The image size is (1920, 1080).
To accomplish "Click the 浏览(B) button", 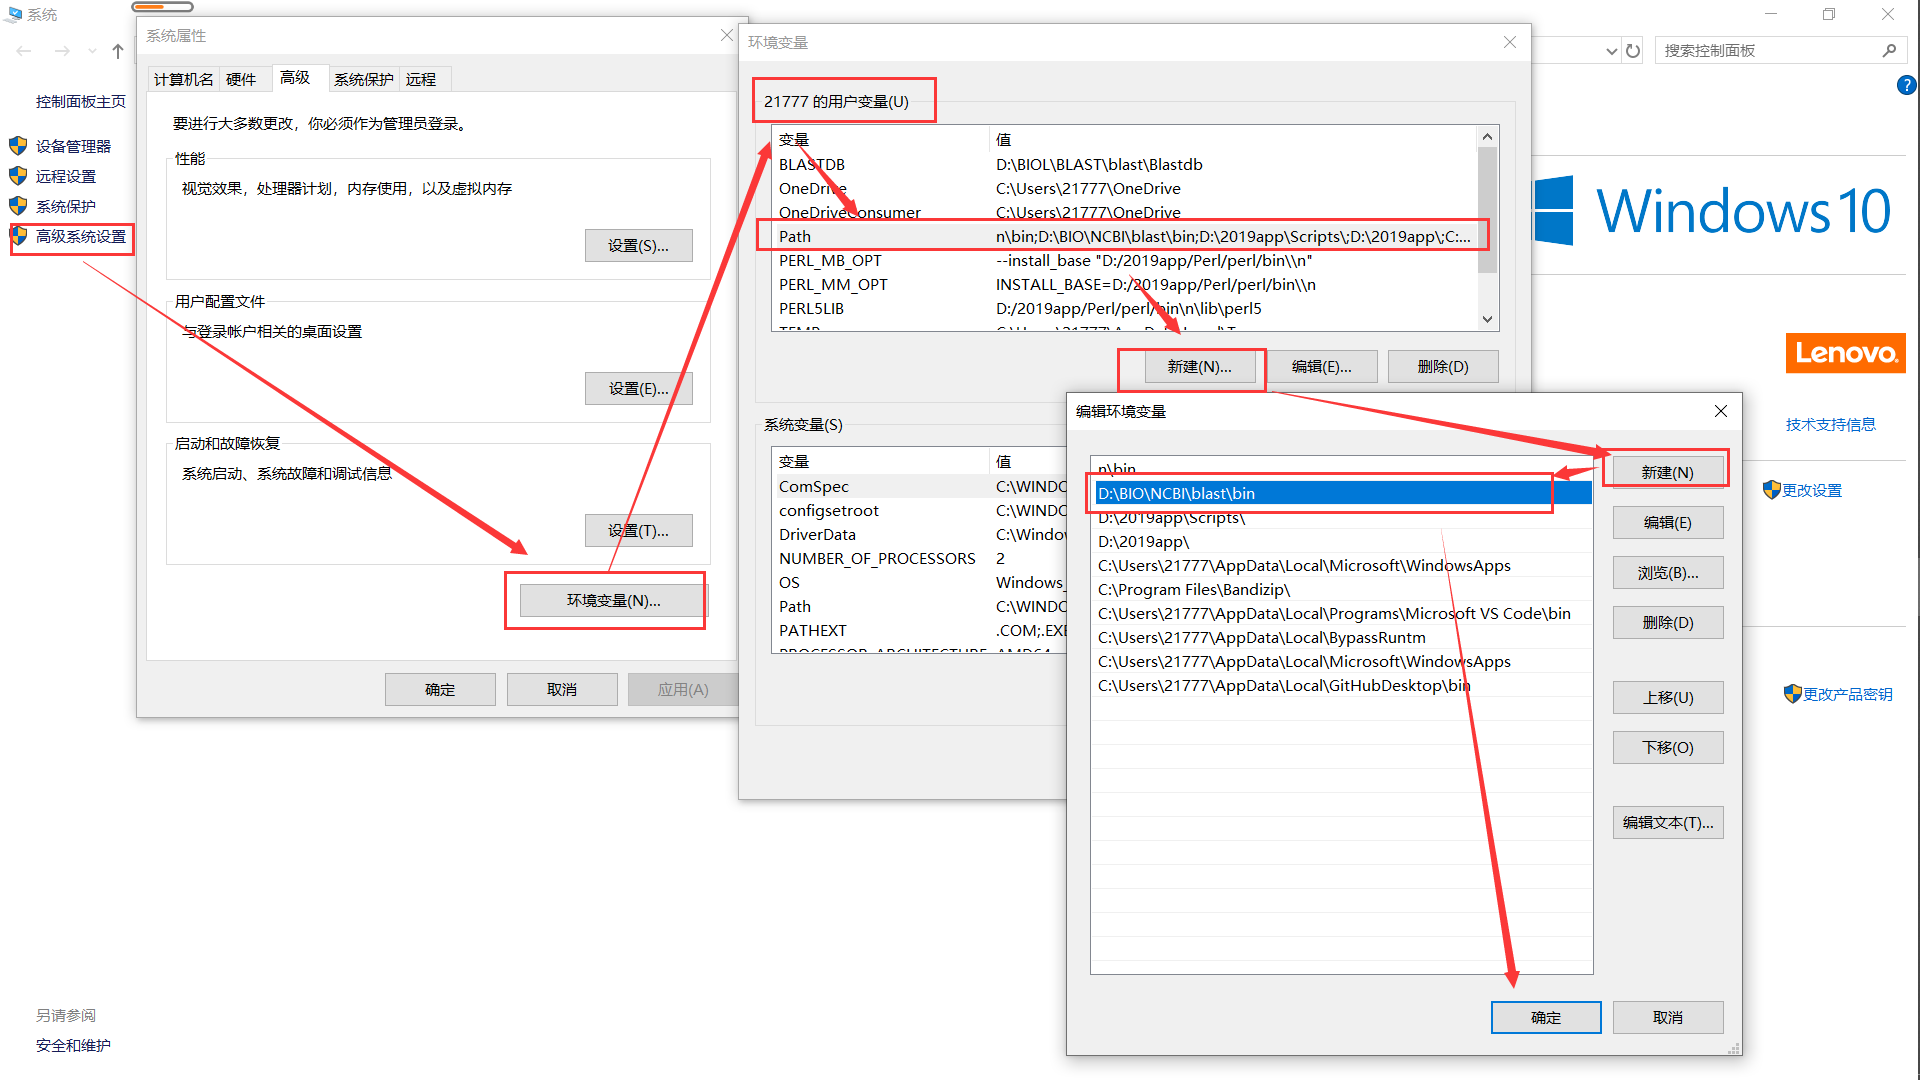I will [x=1667, y=572].
